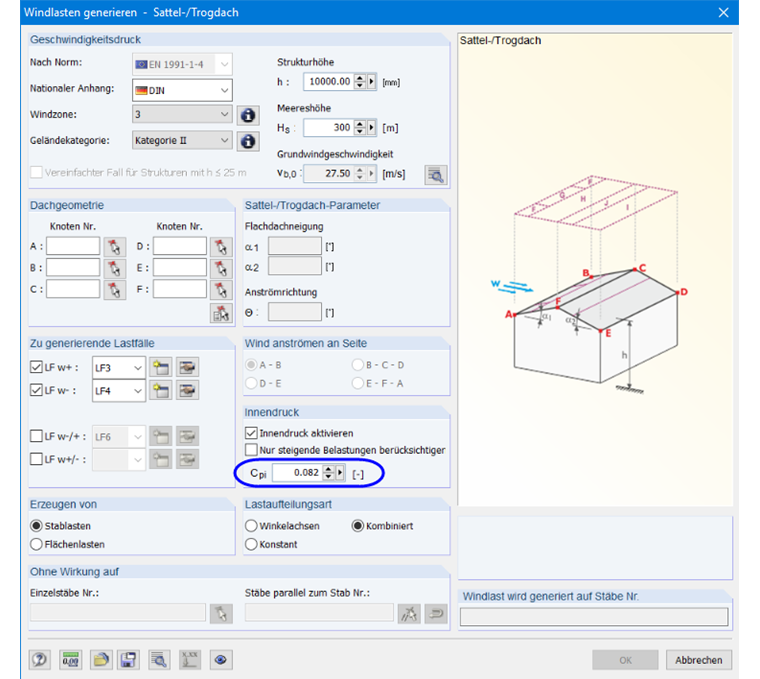Click the Meereshöhe Hs value field
The image size is (760, 679).
(x=329, y=128)
